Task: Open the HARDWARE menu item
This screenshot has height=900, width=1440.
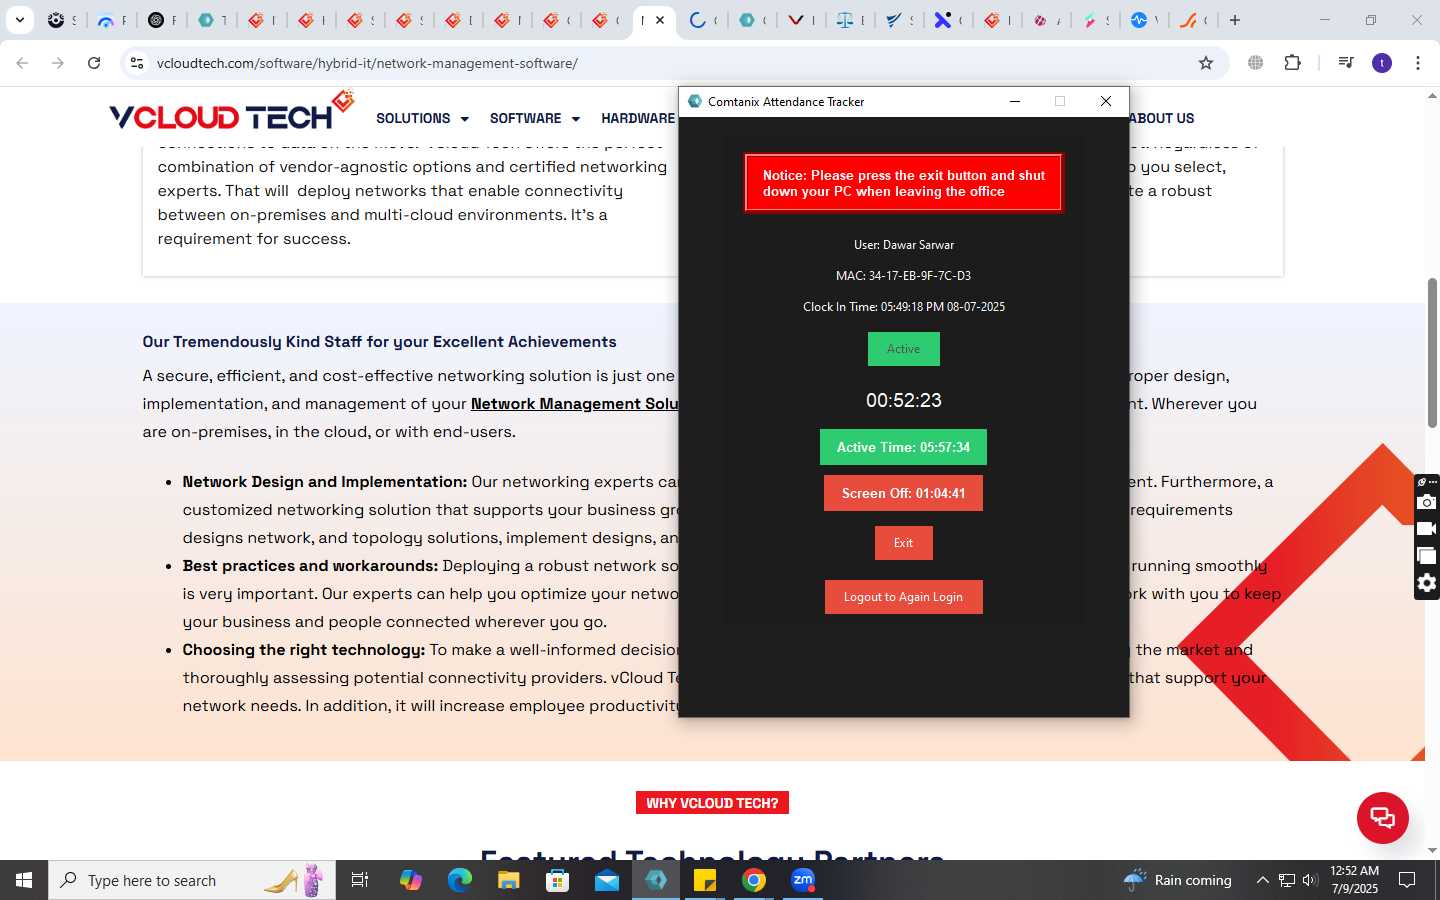Action: [638, 118]
